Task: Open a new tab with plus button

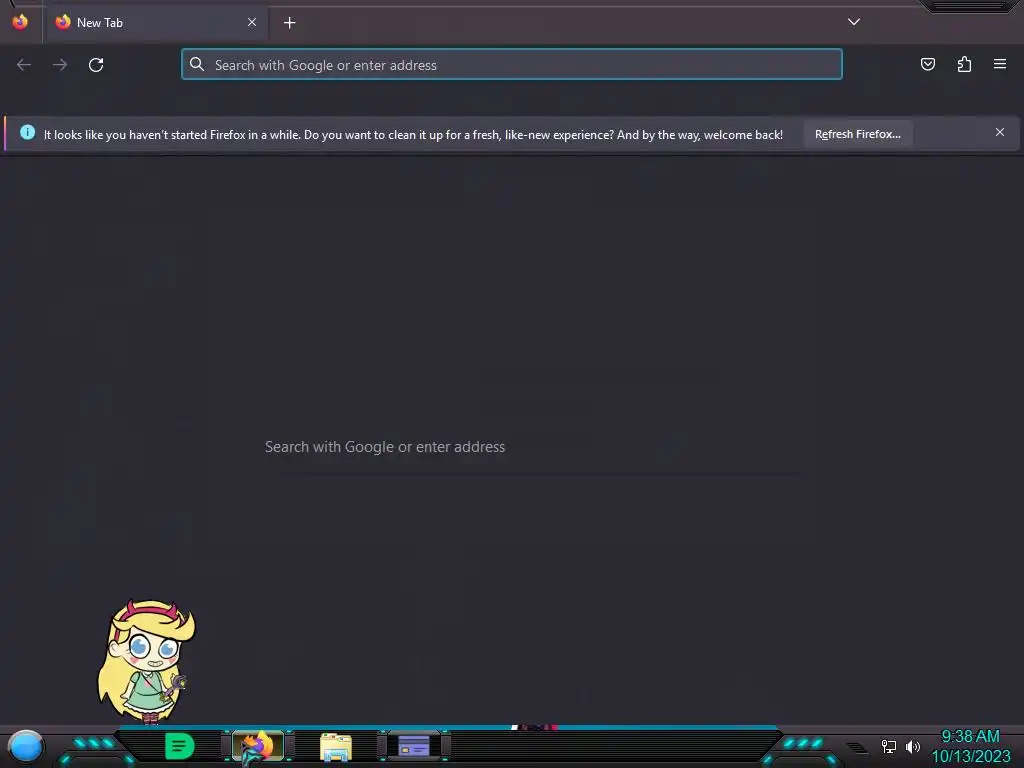Action: (289, 23)
